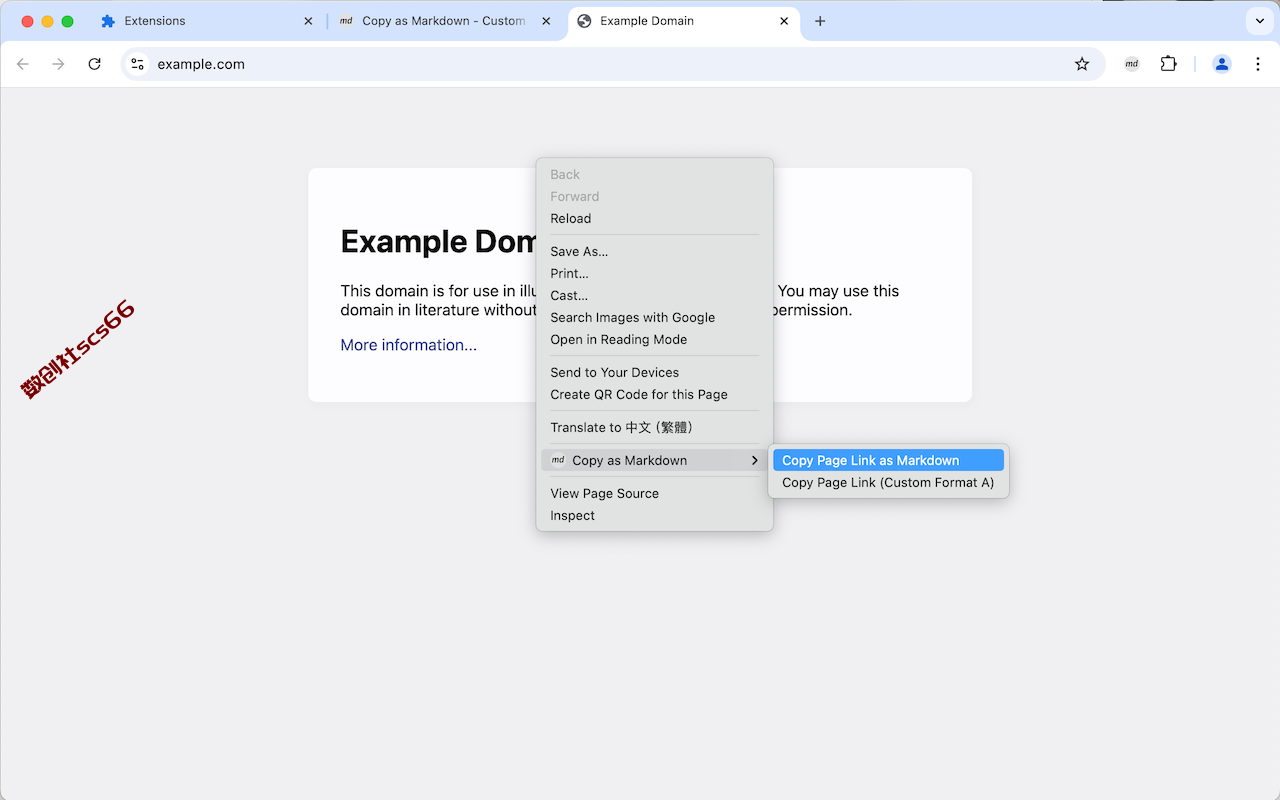The height and width of the screenshot is (800, 1280).
Task: Choose Open in Reading Mode
Action: click(655, 340)
